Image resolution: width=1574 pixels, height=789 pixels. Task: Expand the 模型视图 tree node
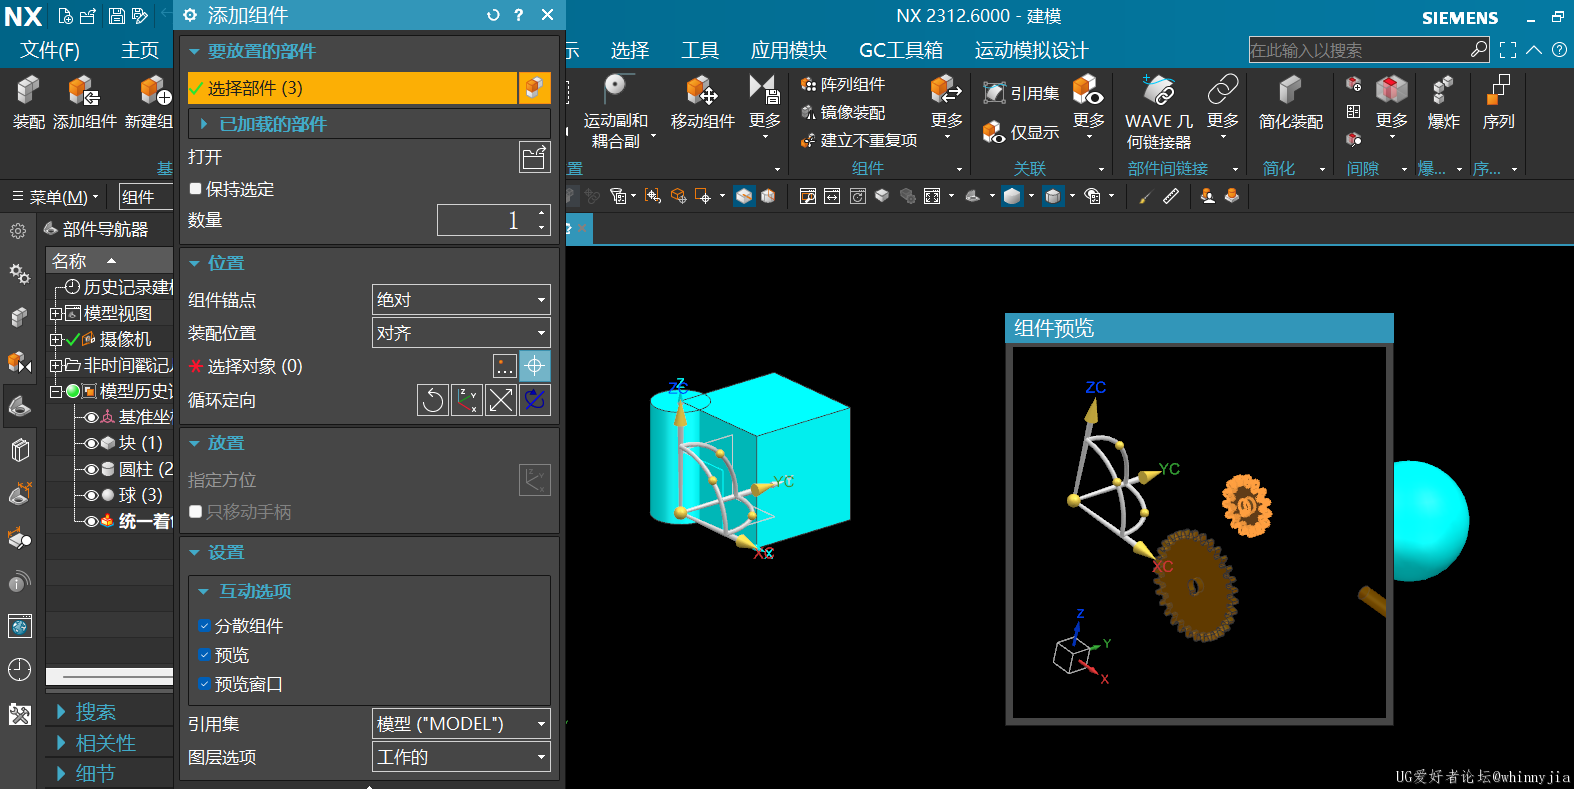[56, 313]
